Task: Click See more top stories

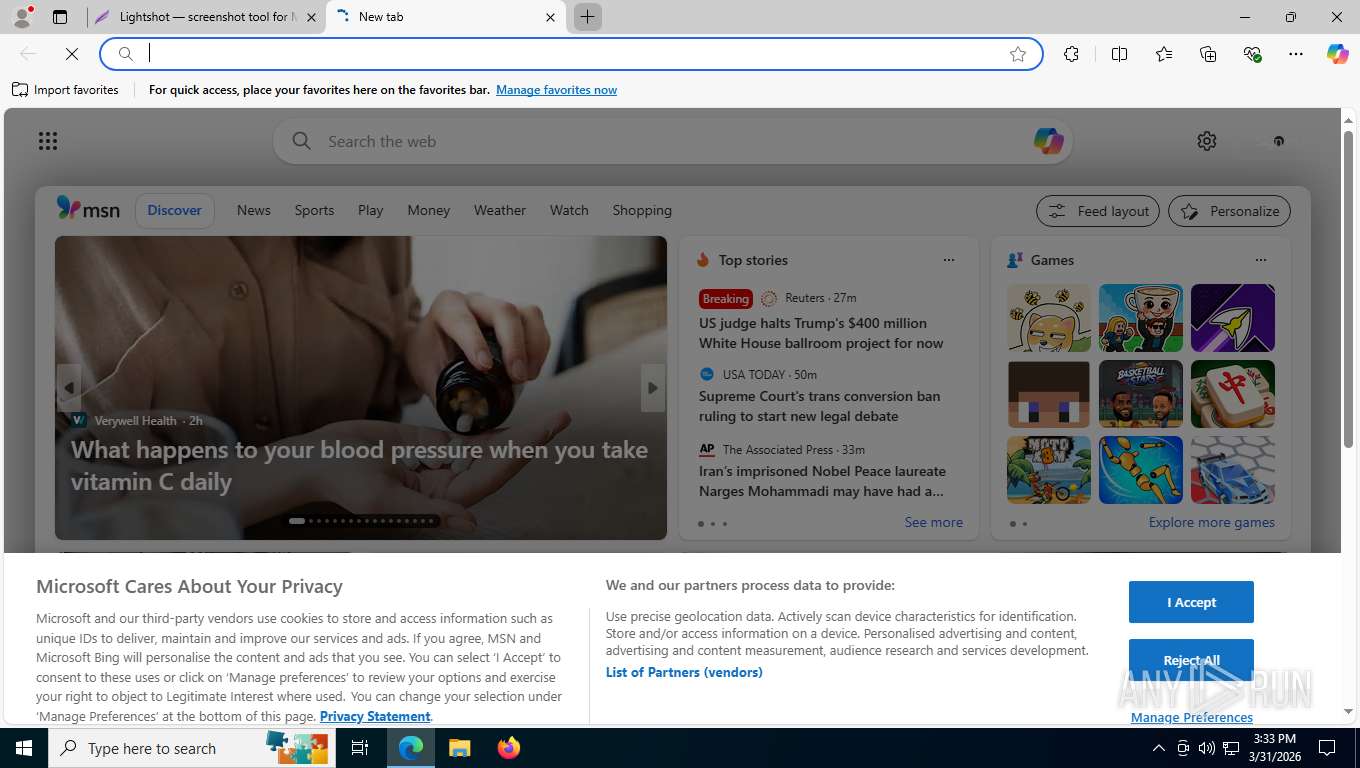Action: 934,522
